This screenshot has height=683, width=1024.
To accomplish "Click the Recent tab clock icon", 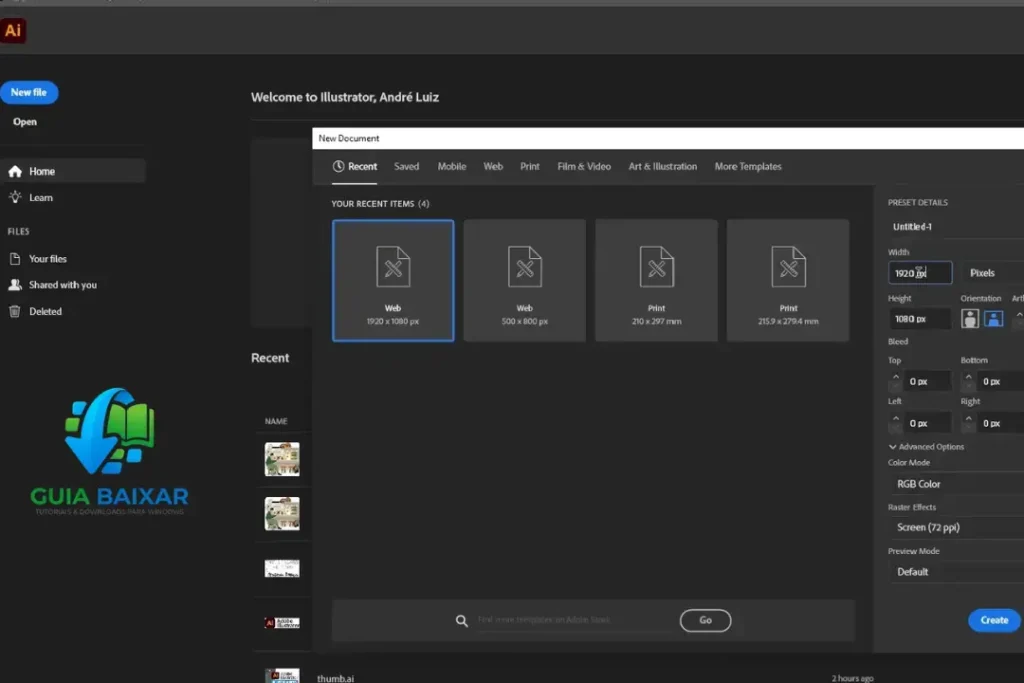I will (x=338, y=167).
